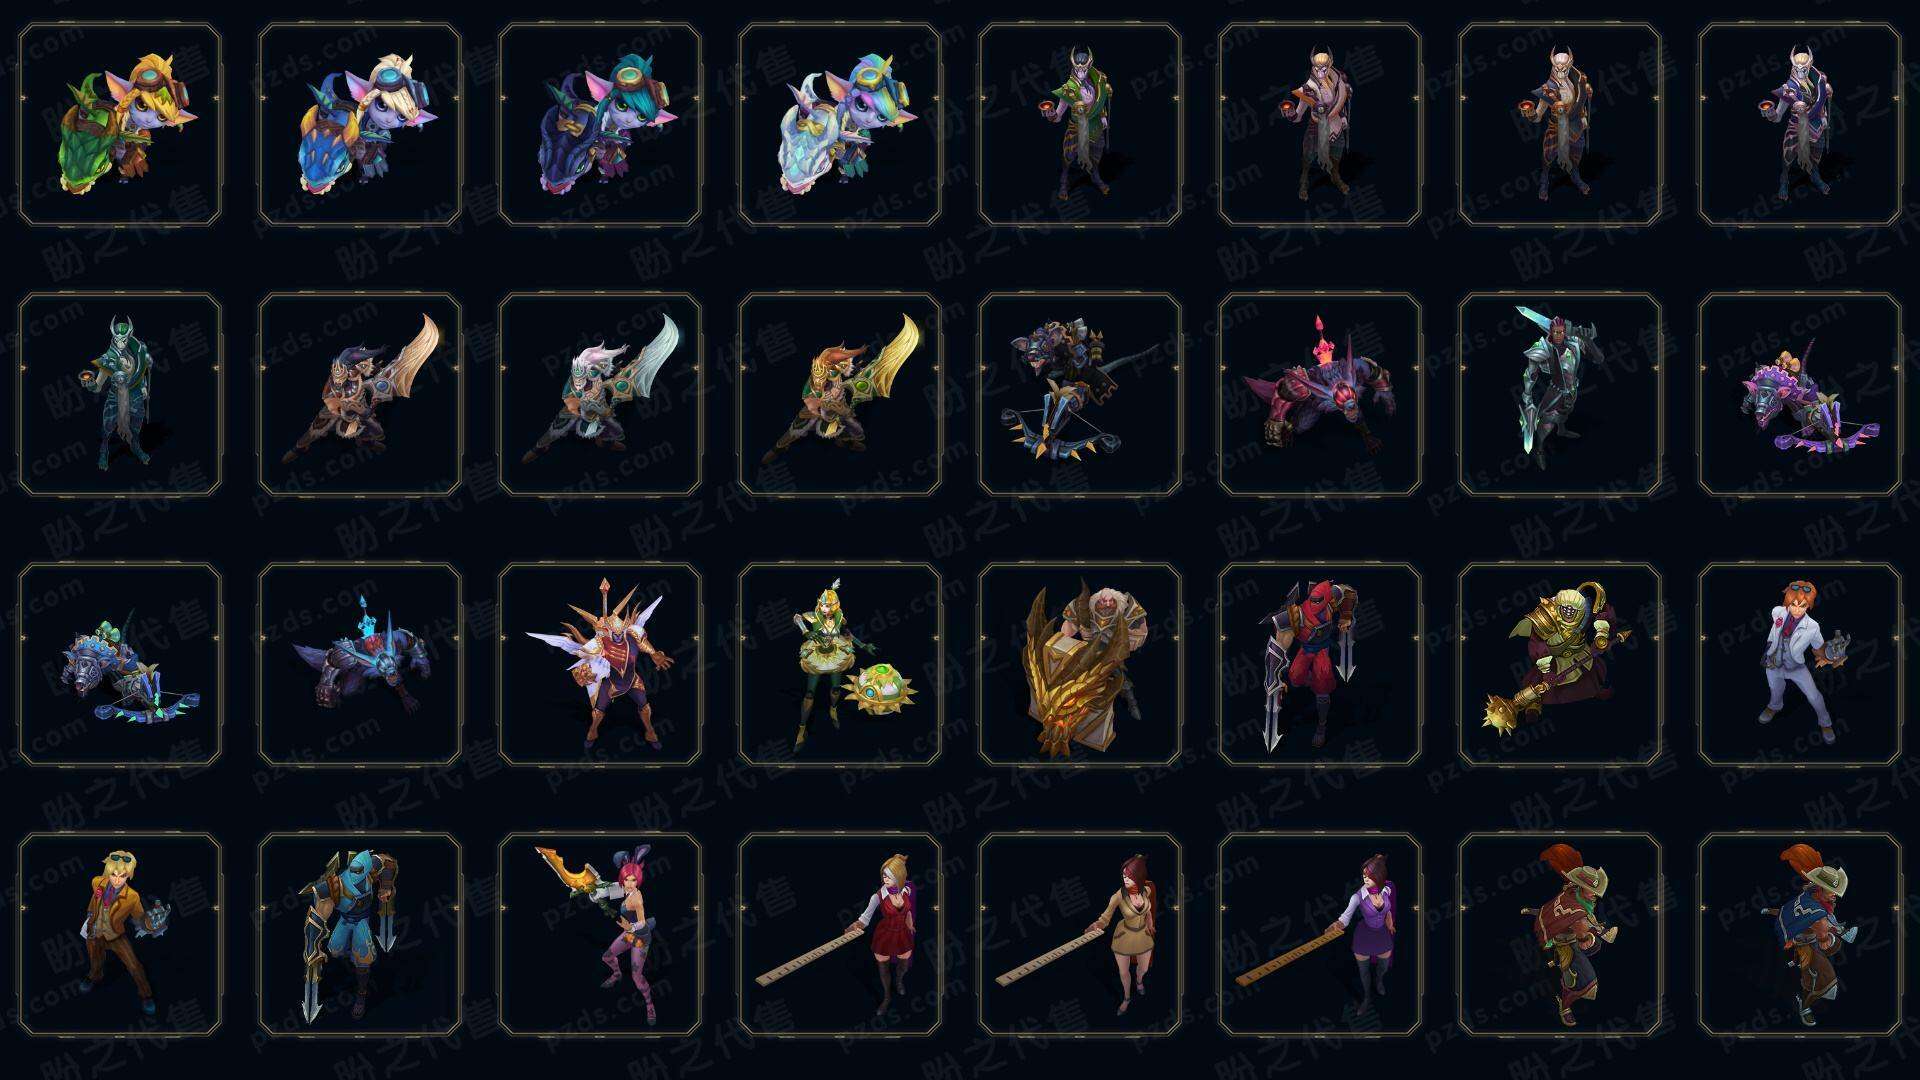Select the green dragon-trainer Tristana skin tile
This screenshot has width=1920, height=1080.
(120, 125)
